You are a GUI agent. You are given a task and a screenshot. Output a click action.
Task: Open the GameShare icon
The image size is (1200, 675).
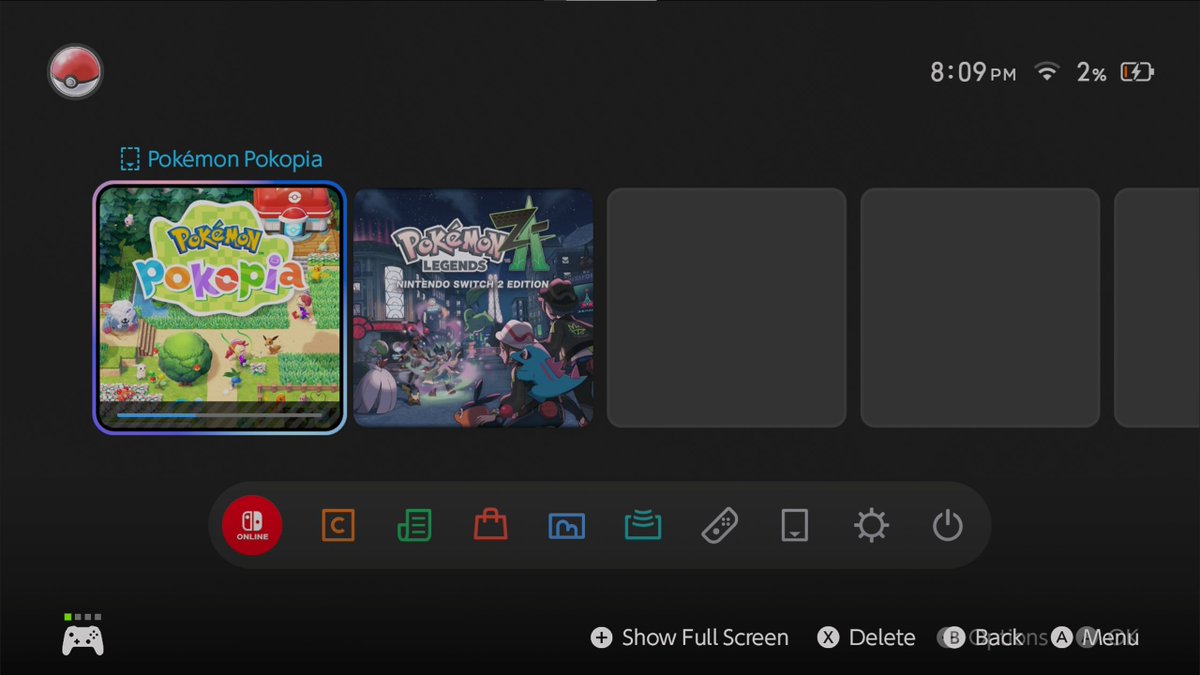pos(643,525)
